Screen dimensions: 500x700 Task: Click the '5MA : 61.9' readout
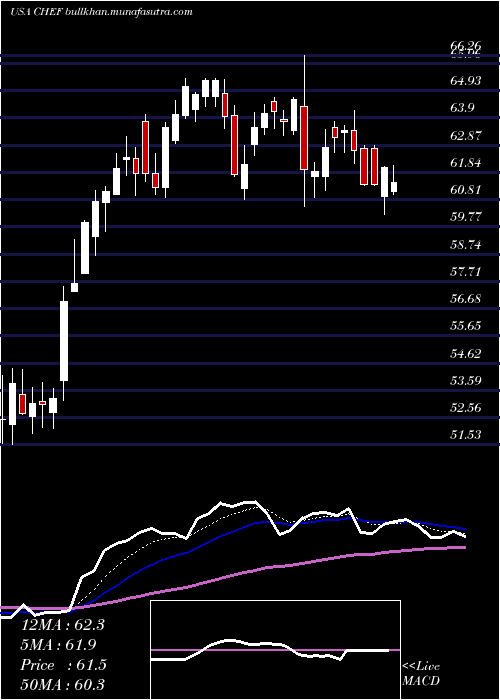point(58,645)
